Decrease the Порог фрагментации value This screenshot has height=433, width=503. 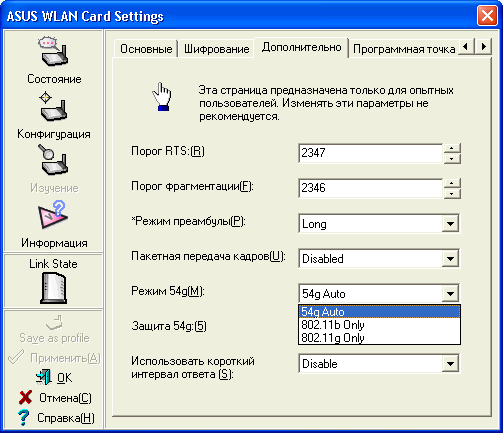click(452, 194)
